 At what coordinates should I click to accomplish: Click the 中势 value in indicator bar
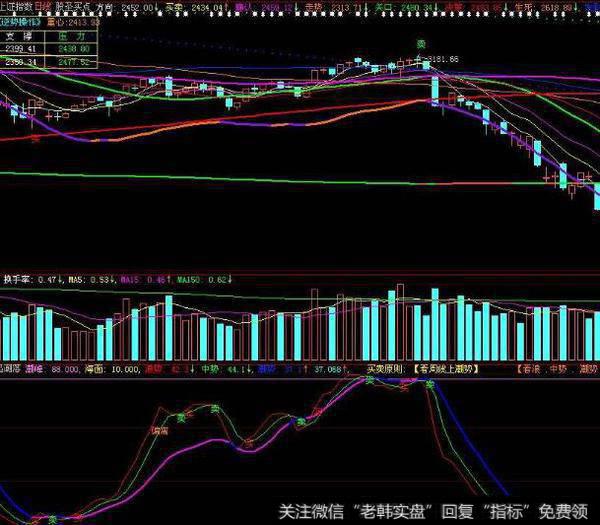tap(211, 369)
